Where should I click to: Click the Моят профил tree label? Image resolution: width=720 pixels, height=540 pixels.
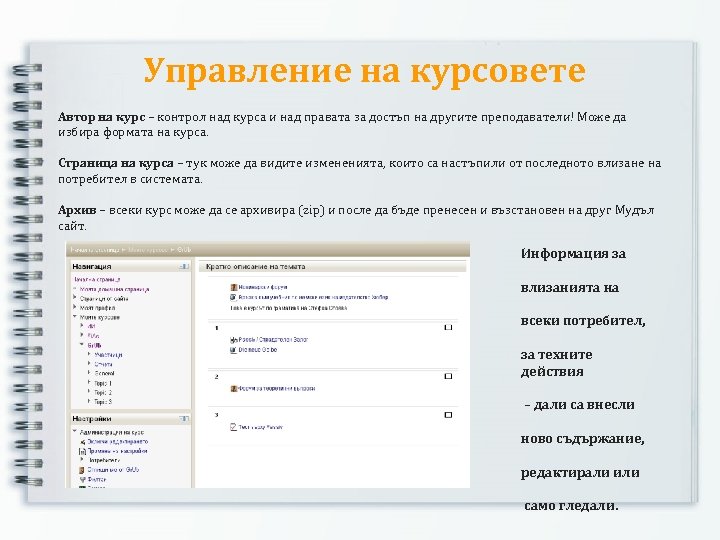97,308
